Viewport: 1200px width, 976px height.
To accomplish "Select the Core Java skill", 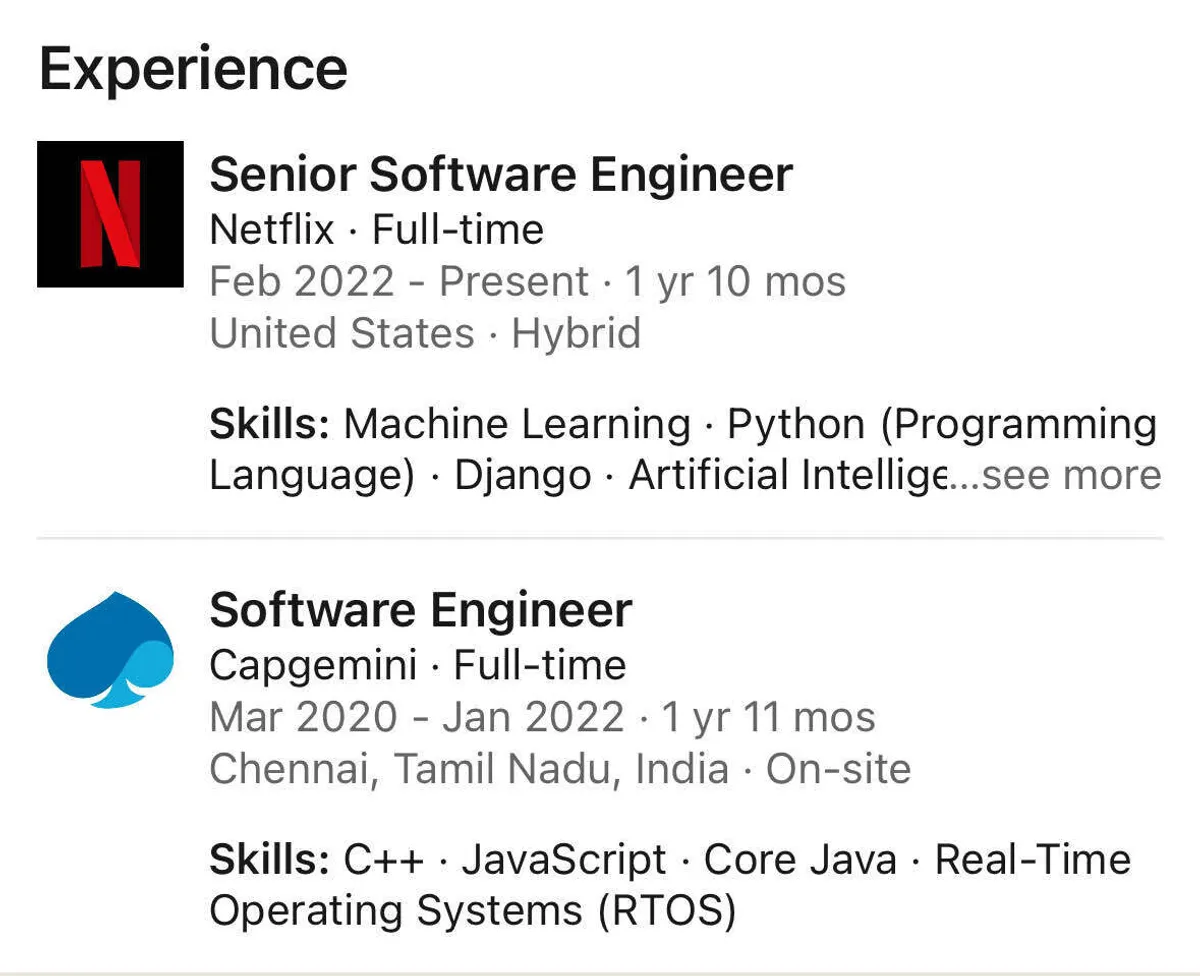I will coord(800,860).
